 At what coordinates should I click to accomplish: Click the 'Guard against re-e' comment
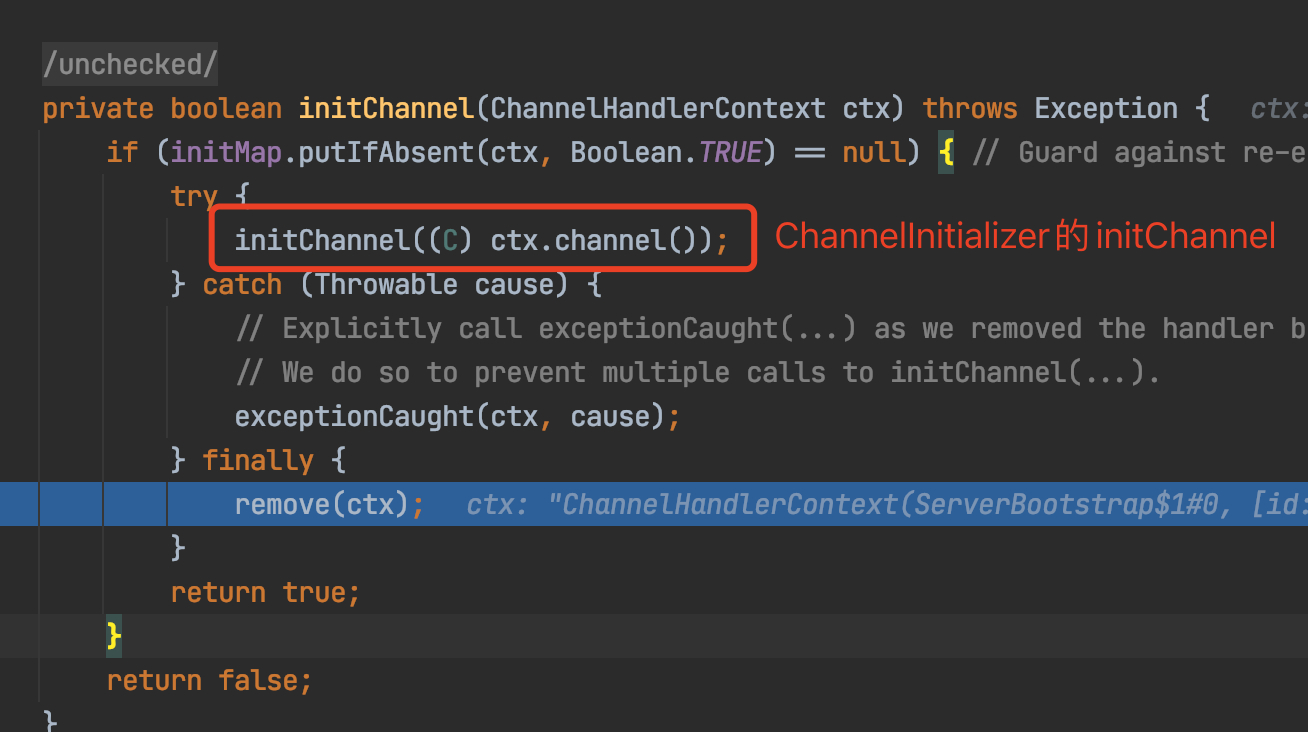1139,152
